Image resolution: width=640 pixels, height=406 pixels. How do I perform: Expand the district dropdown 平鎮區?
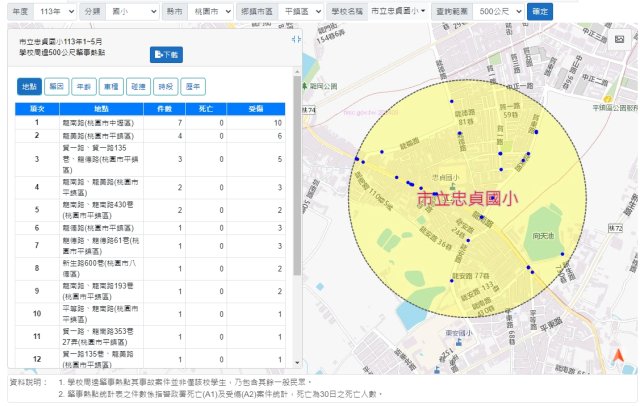pyautogui.click(x=300, y=10)
